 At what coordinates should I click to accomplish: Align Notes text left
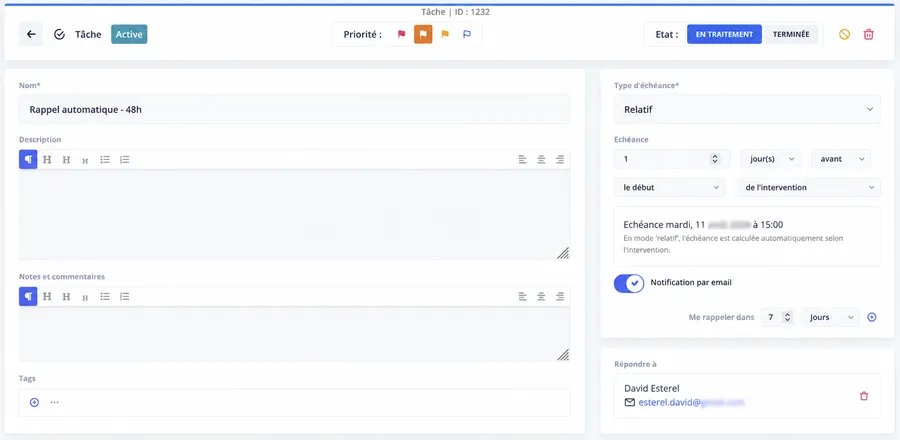click(522, 297)
